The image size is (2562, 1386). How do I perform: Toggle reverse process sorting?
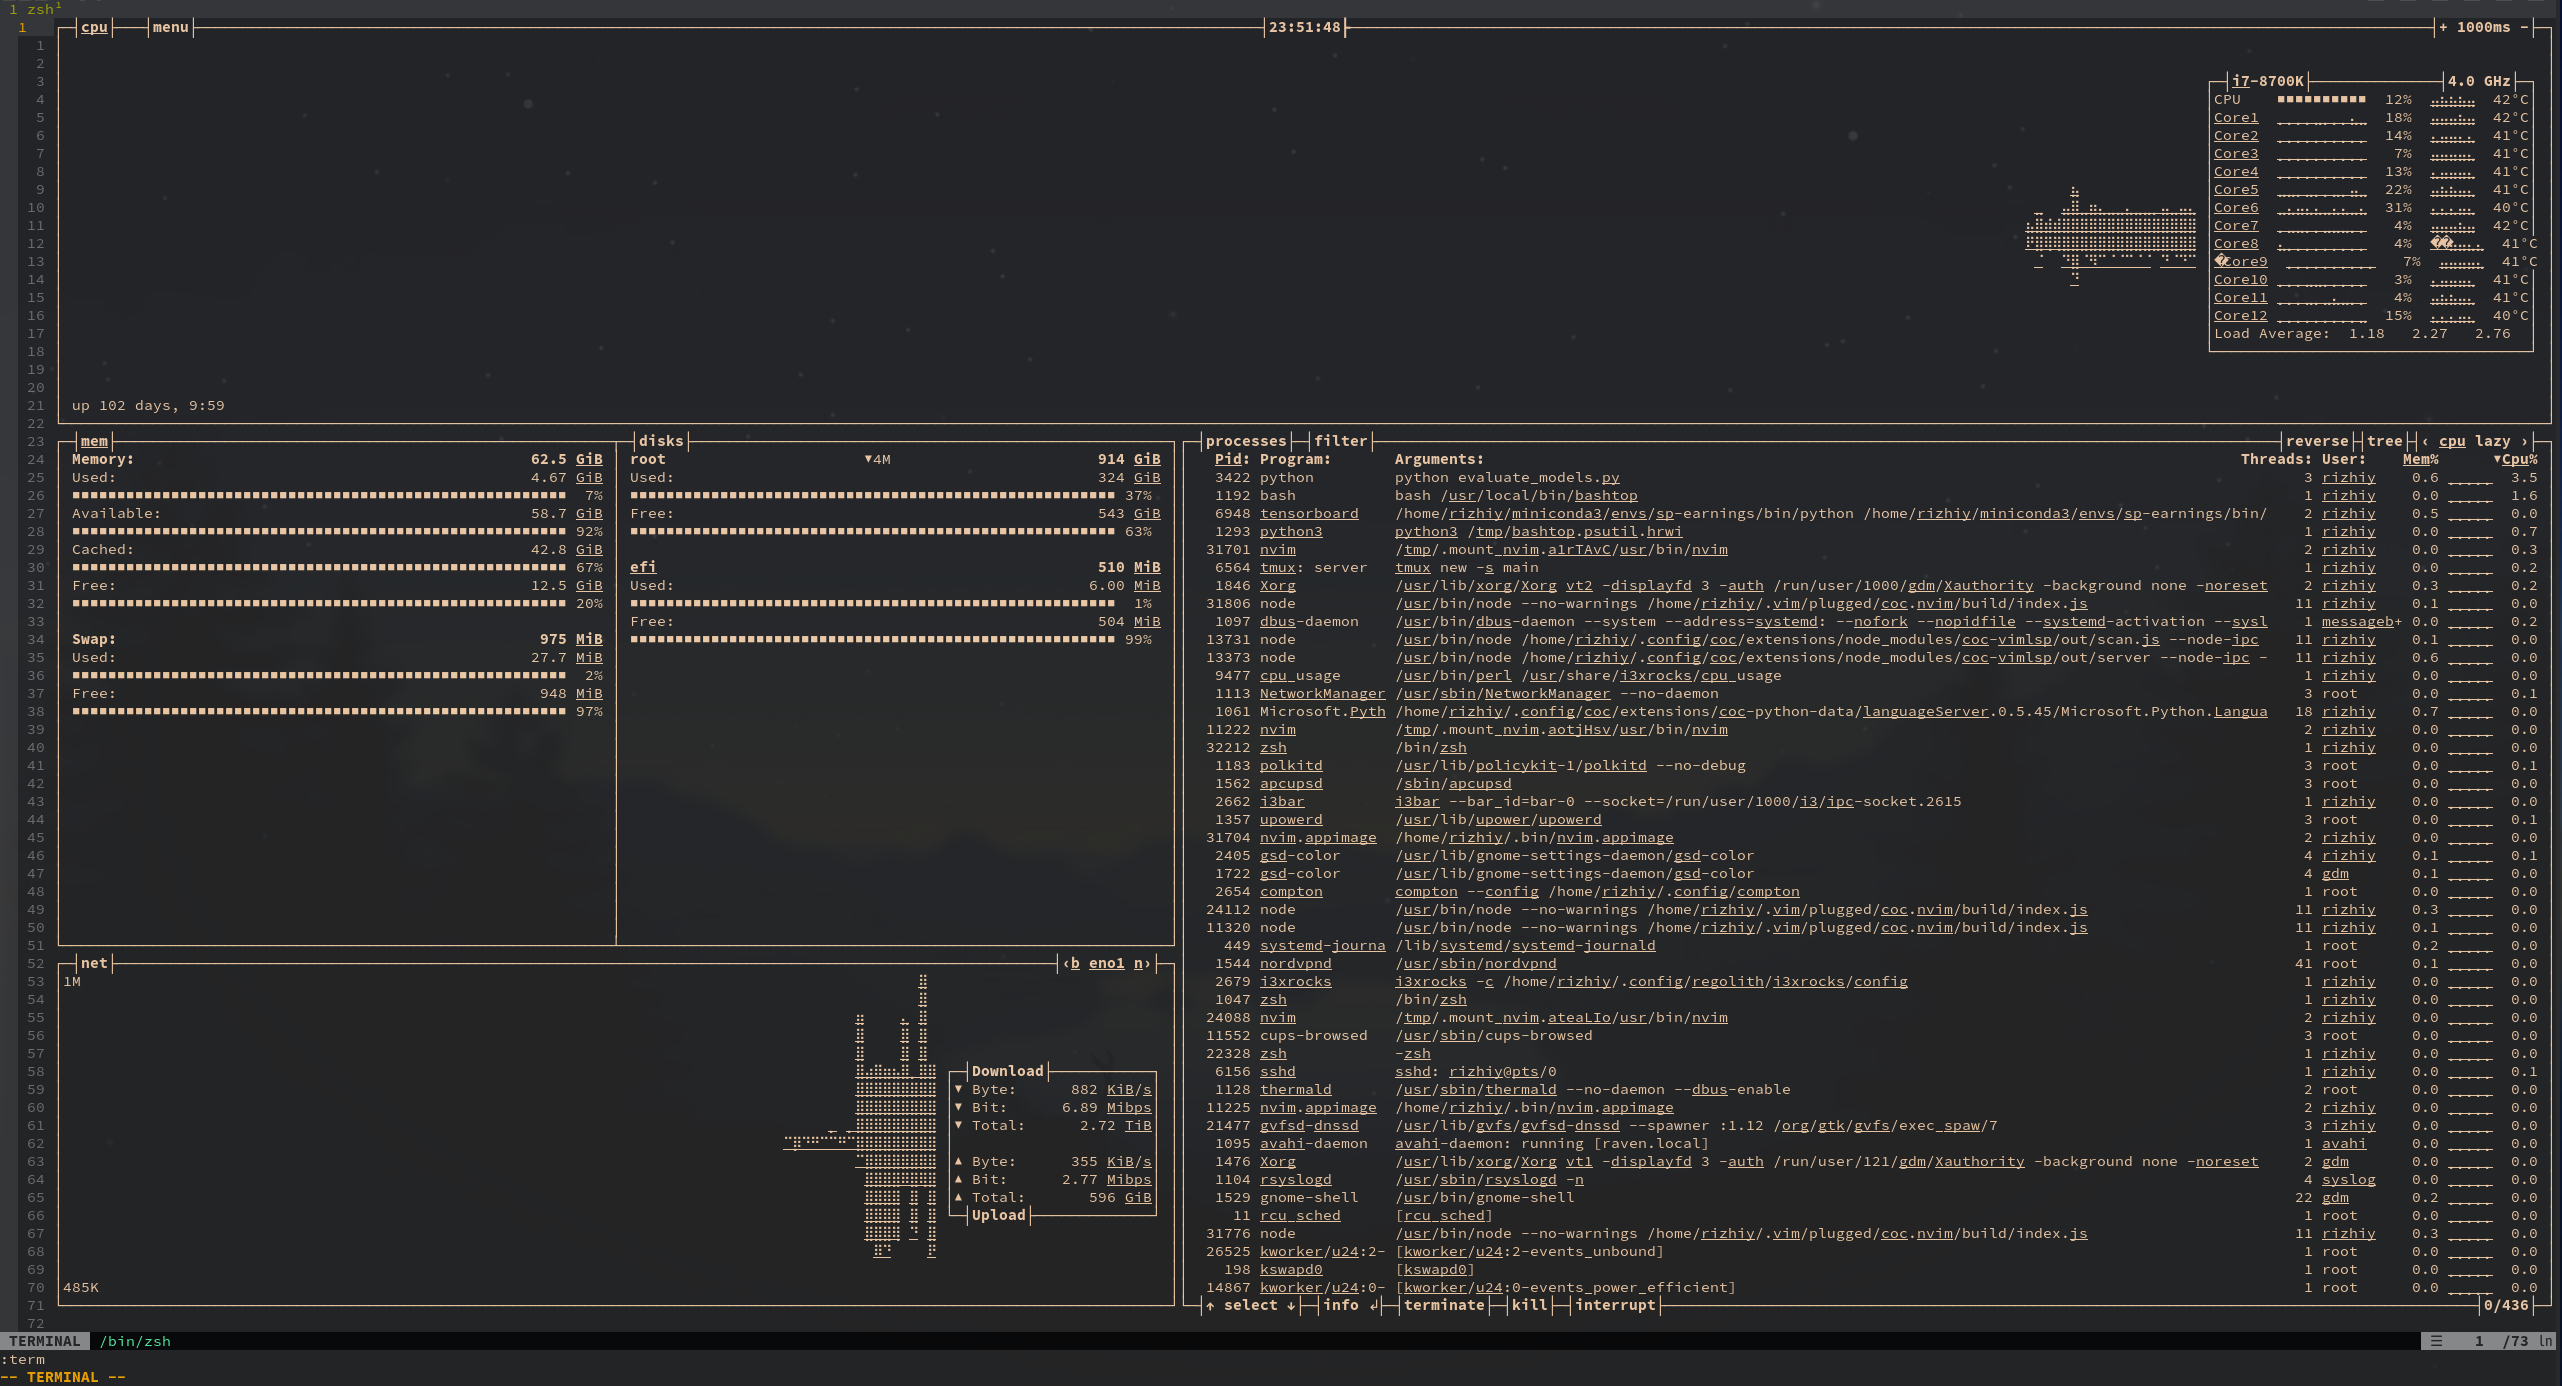[x=2318, y=441]
